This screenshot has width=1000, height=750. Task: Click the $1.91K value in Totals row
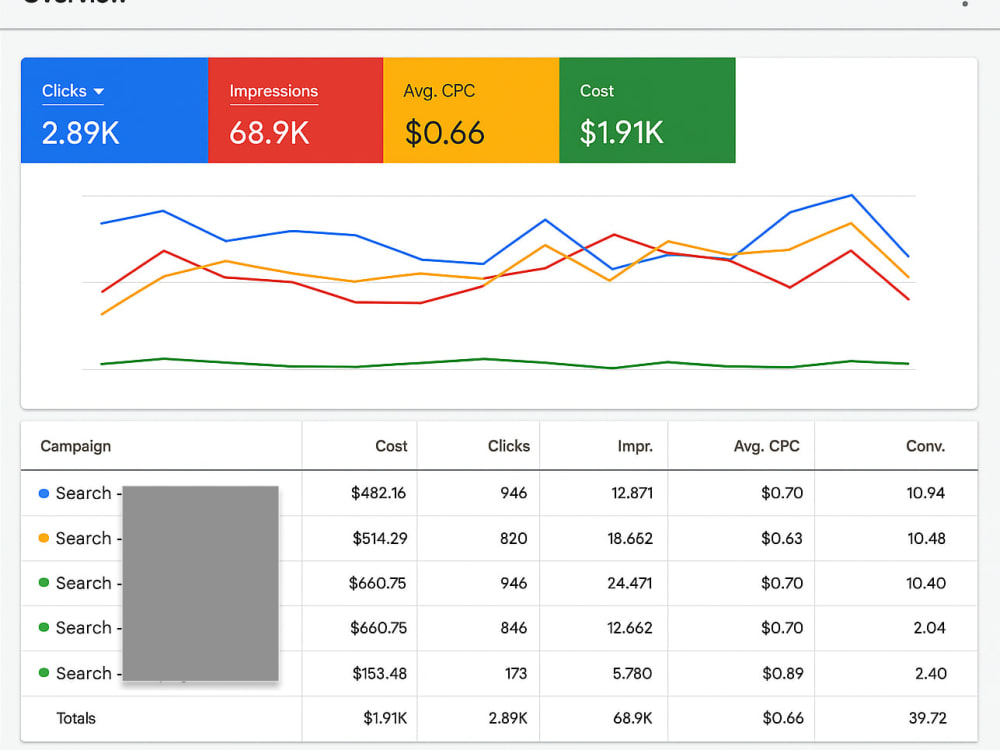coord(385,718)
